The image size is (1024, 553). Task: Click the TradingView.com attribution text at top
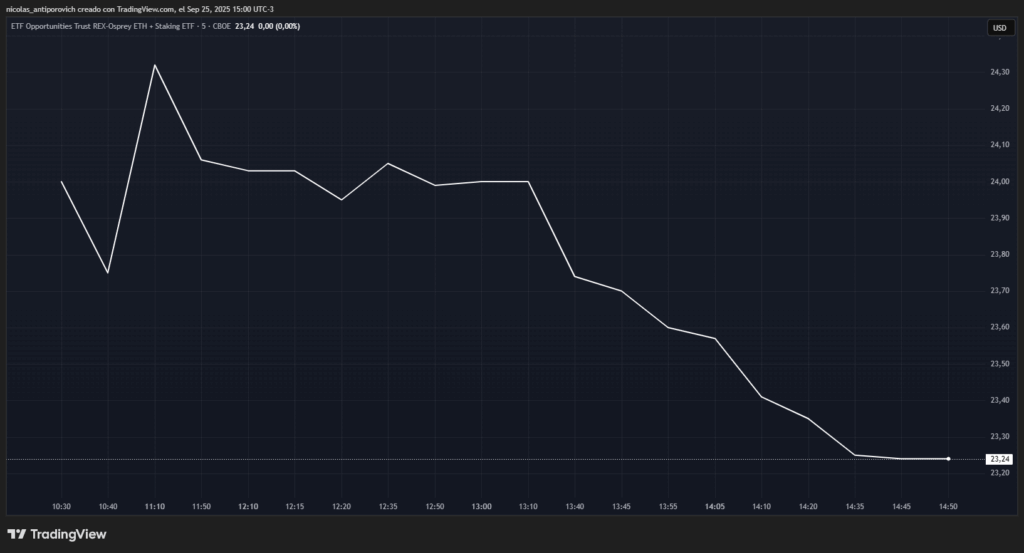click(138, 8)
